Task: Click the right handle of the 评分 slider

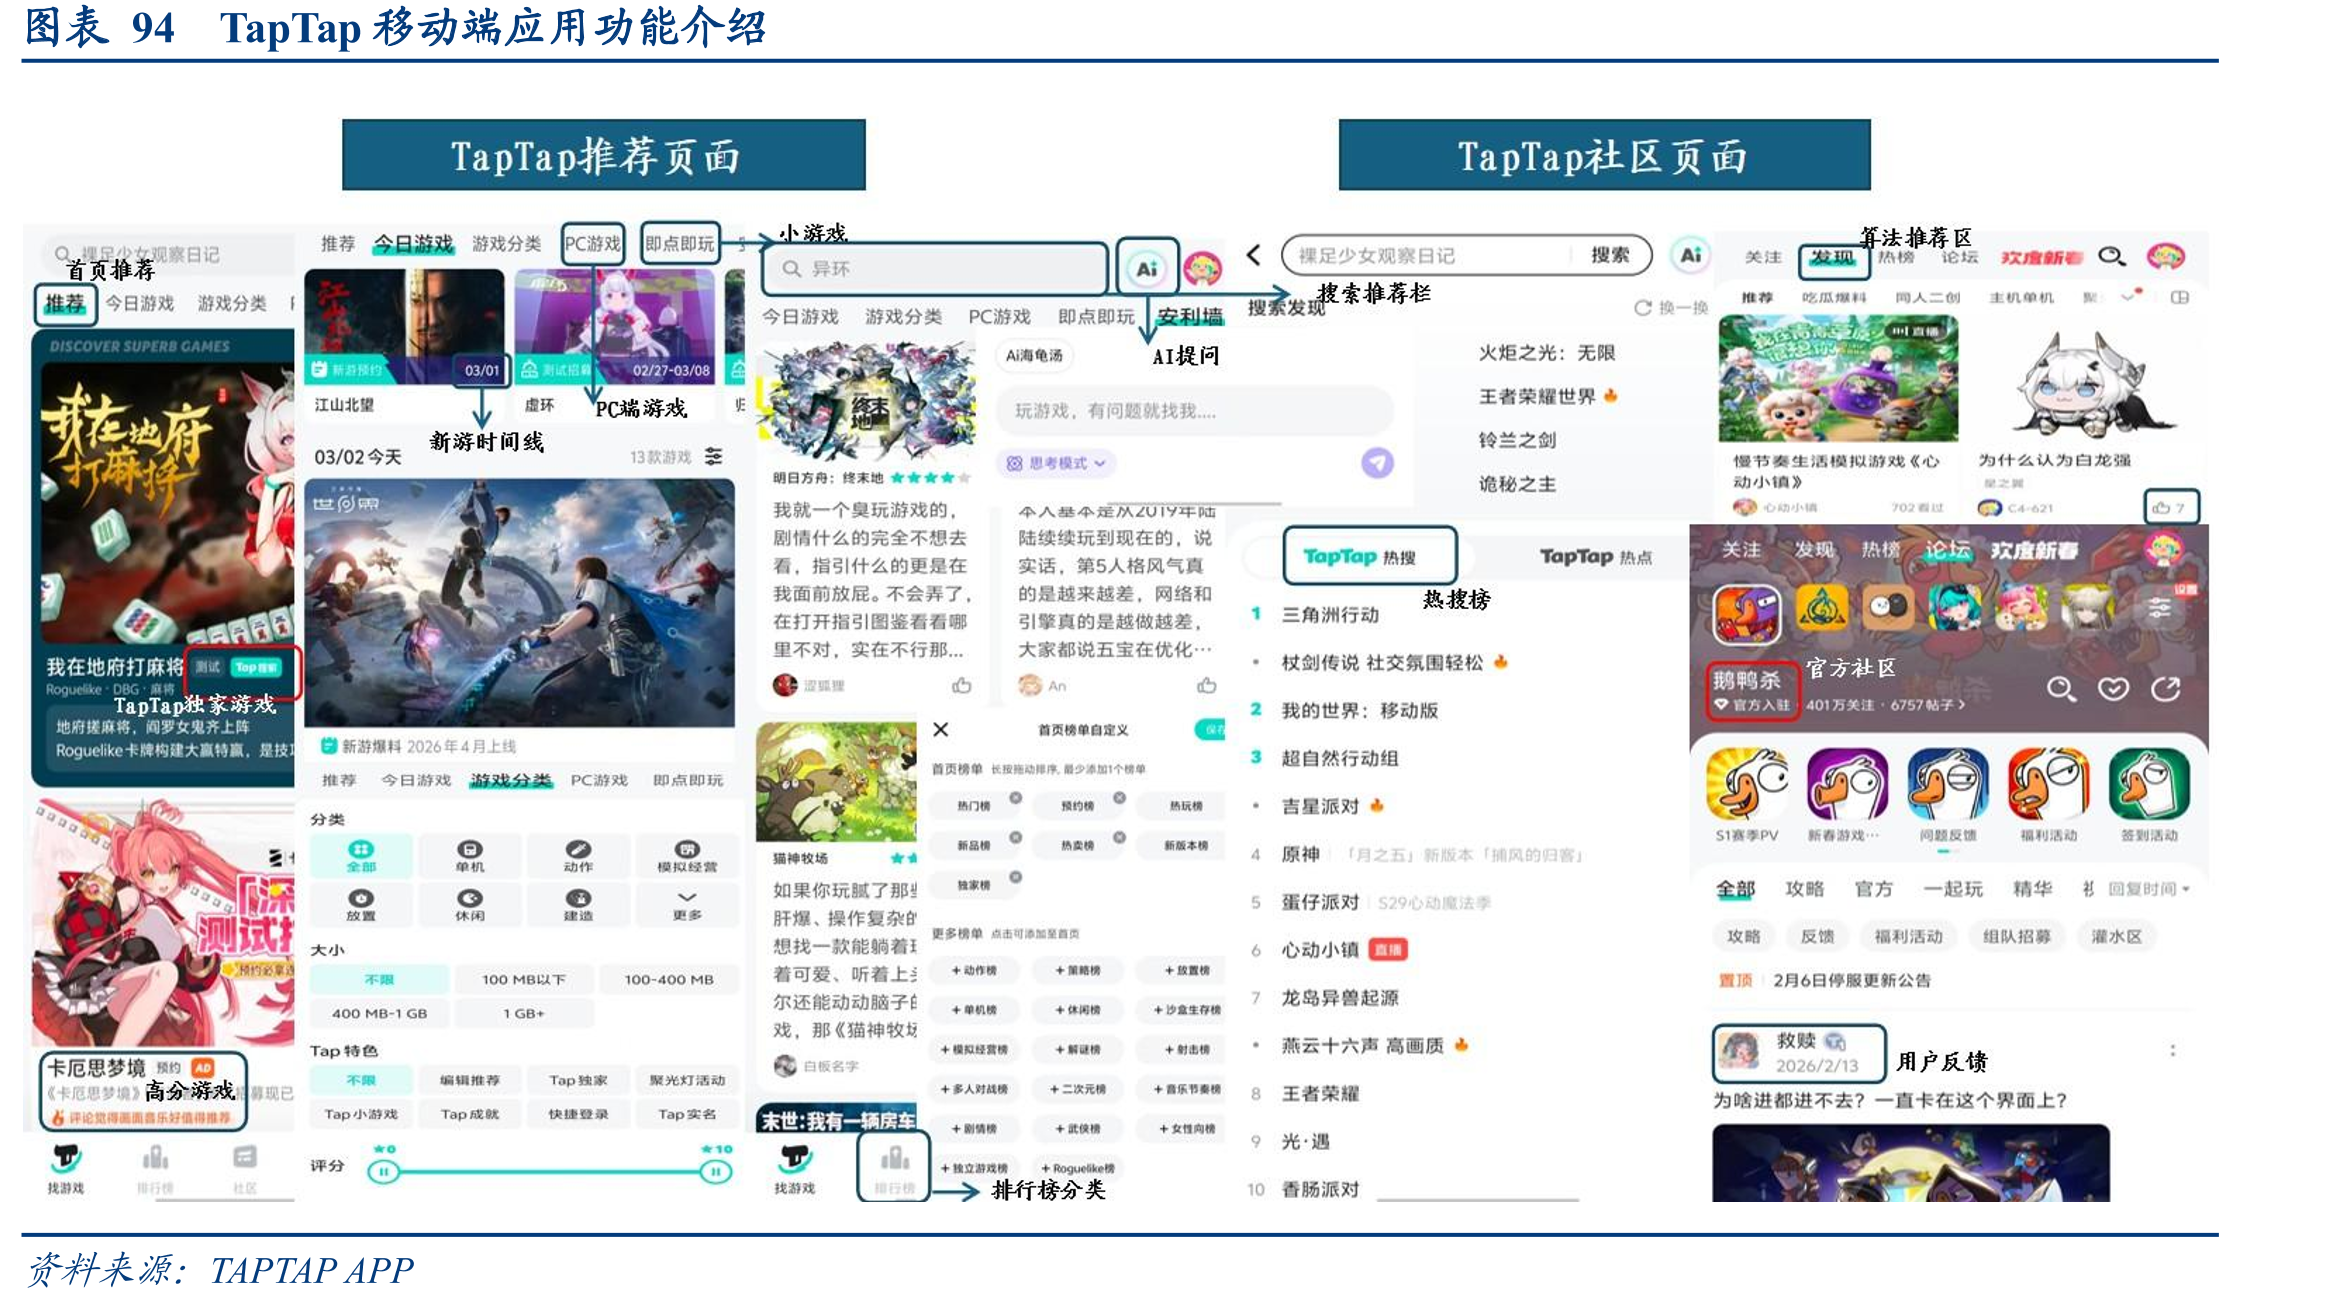Action: [x=716, y=1172]
